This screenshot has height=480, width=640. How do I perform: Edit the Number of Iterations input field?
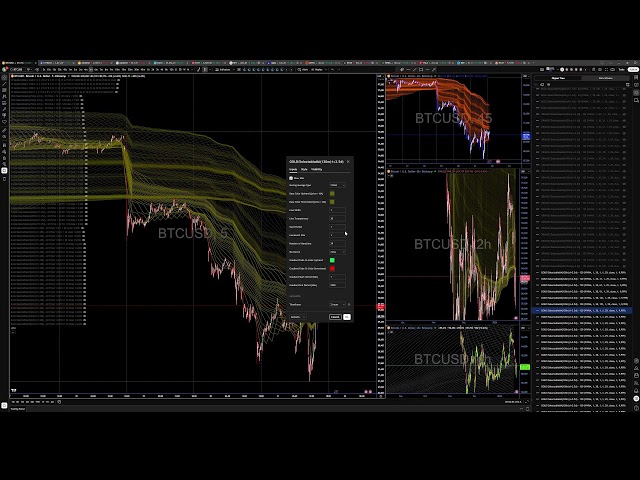(x=338, y=244)
